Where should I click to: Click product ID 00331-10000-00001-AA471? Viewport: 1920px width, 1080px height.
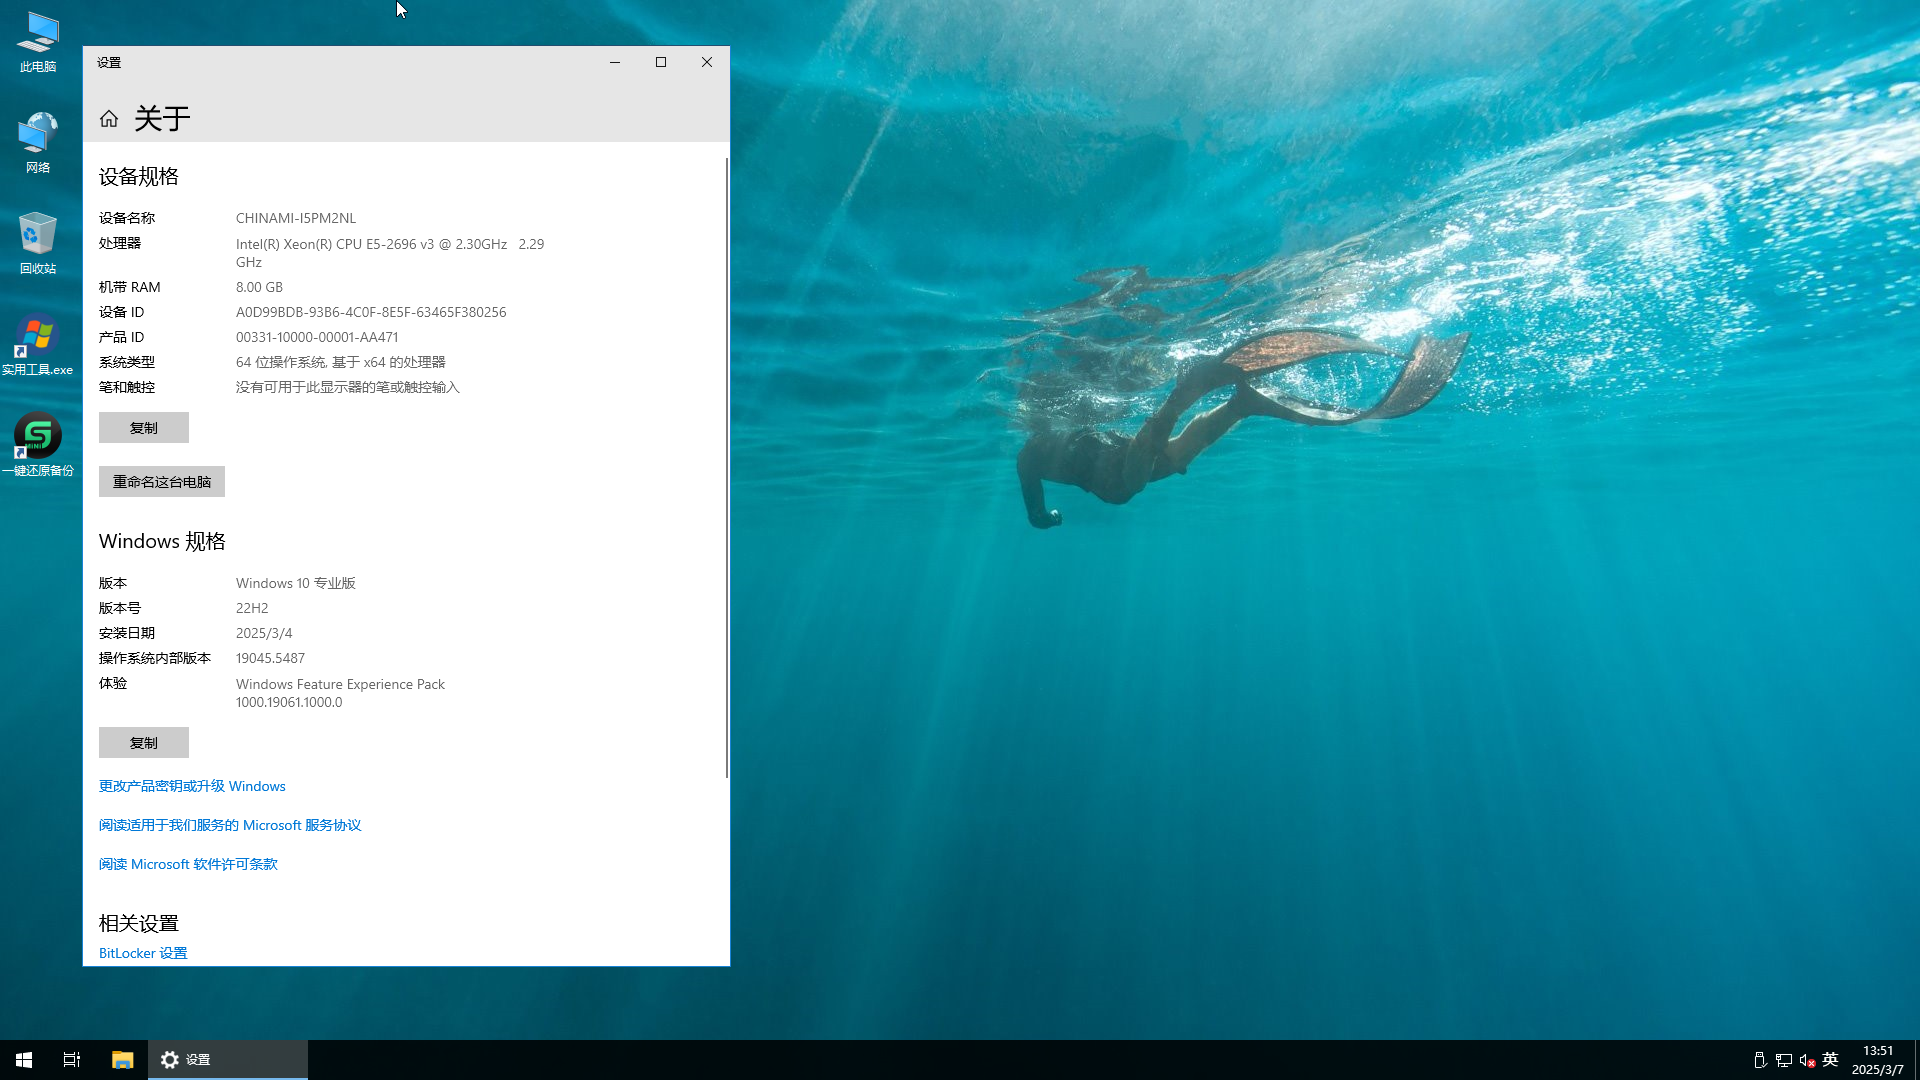pos(317,337)
